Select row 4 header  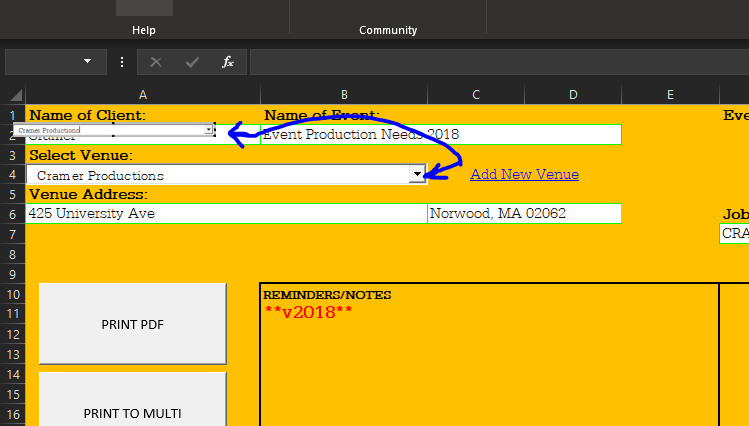(12, 175)
